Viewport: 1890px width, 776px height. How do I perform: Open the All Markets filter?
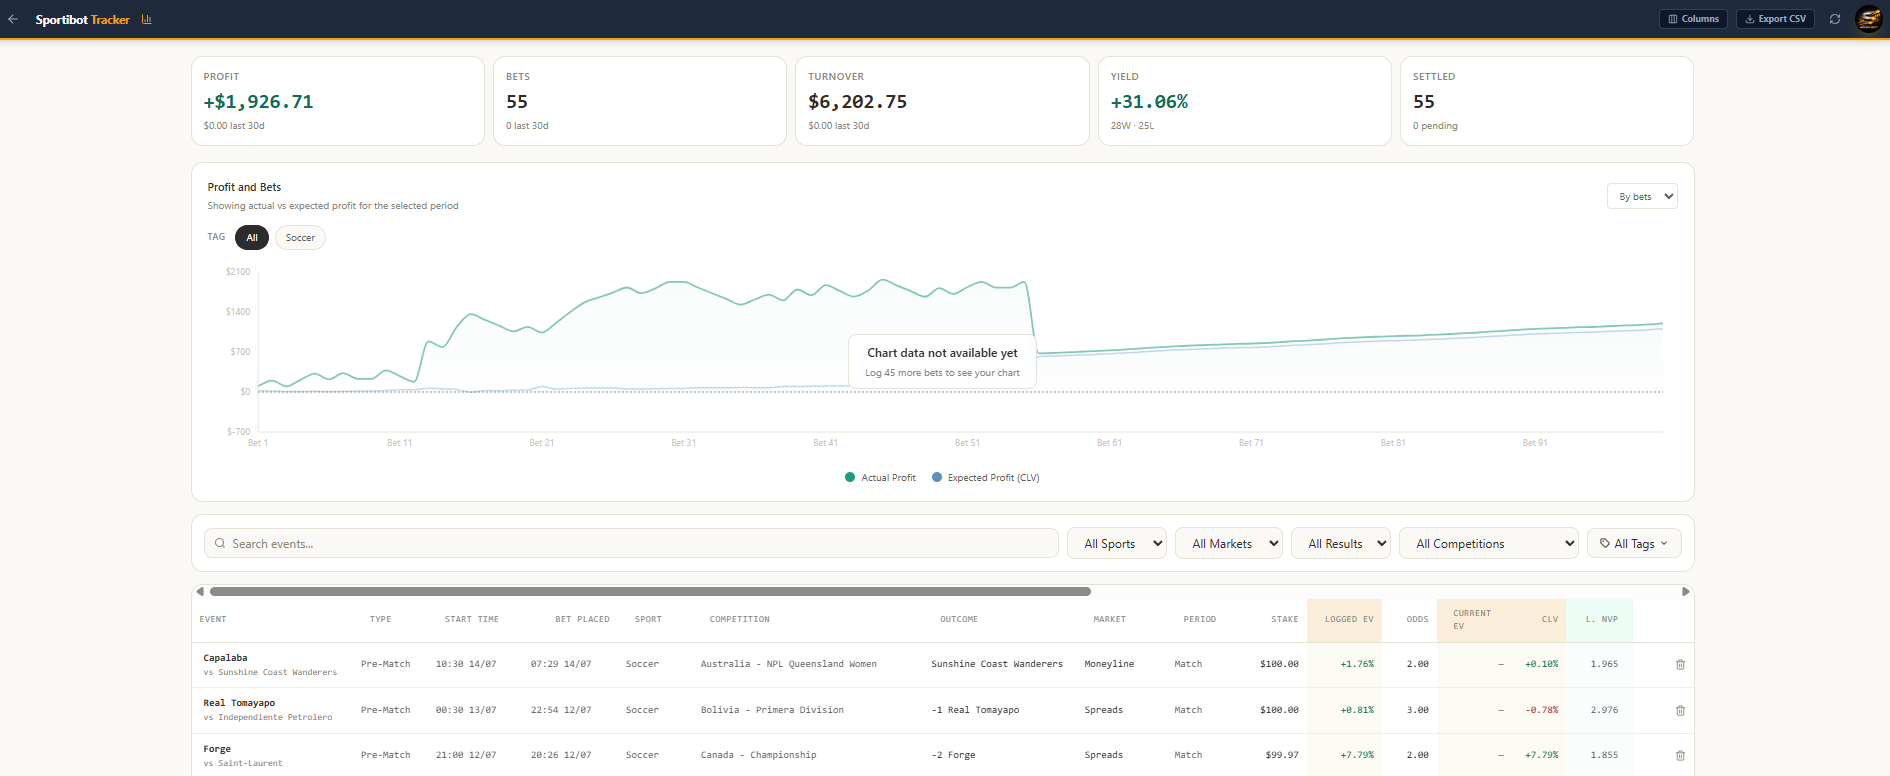(1229, 544)
